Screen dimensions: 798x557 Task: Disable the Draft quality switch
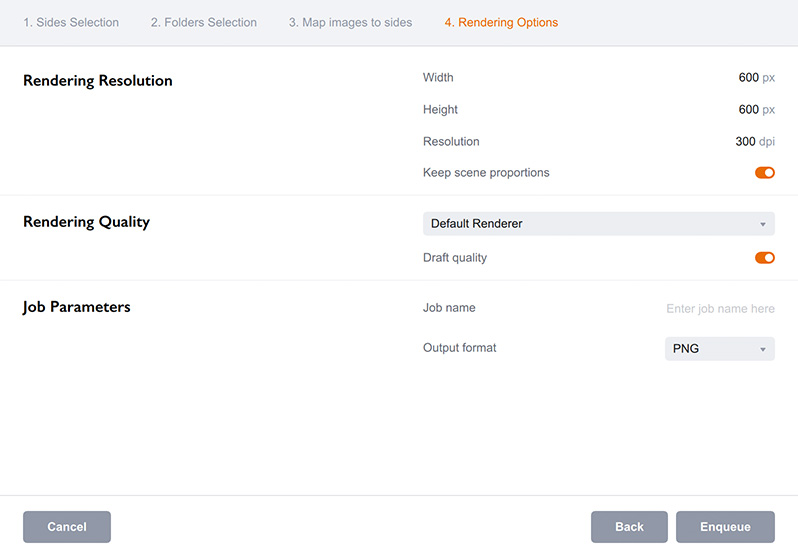pos(764,258)
